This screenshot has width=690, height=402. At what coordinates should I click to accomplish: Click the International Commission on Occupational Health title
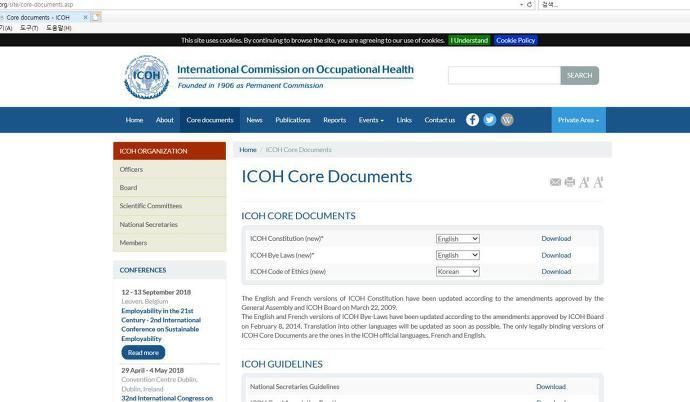tap(295, 69)
